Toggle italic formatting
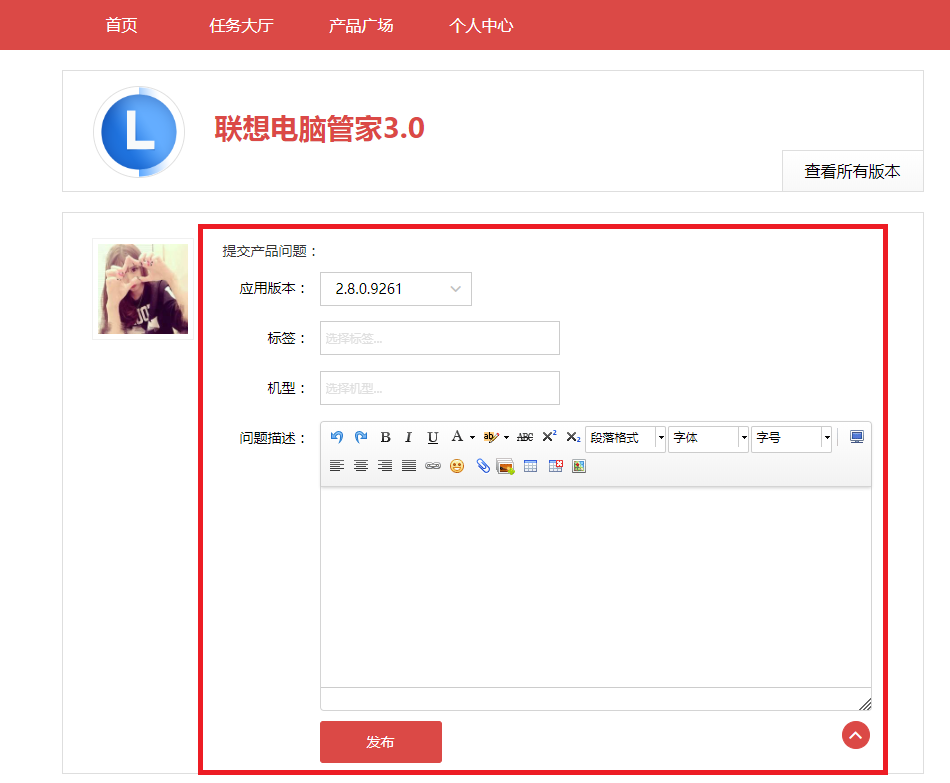 click(408, 437)
